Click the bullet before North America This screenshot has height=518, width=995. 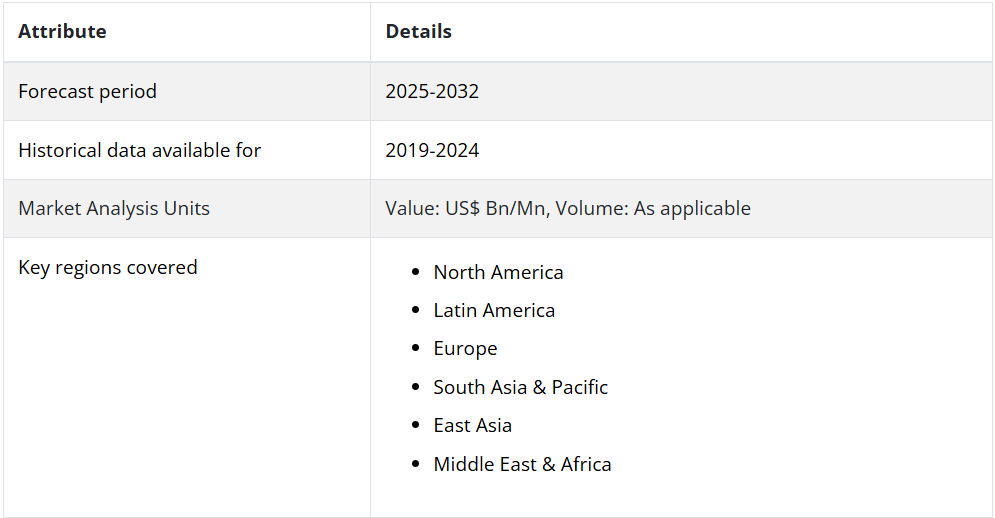416,272
